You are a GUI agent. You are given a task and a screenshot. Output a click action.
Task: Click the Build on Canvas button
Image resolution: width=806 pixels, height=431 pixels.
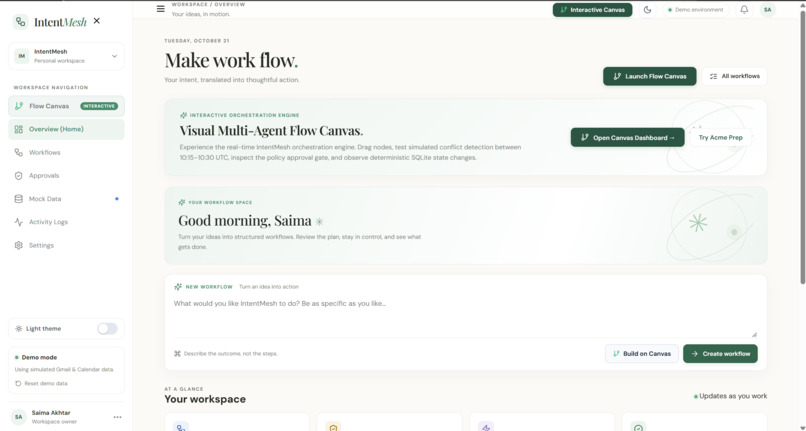point(642,354)
